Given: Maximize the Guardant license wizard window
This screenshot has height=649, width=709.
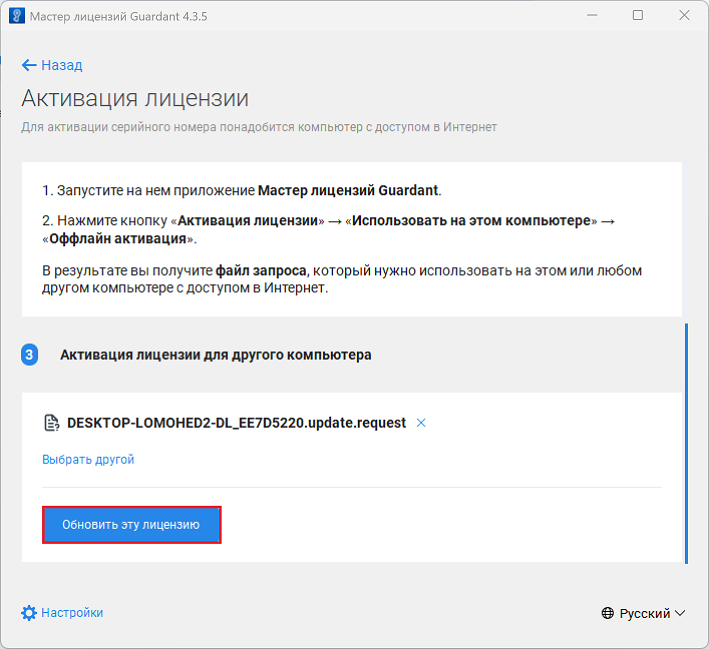Looking at the screenshot, I should tap(638, 16).
